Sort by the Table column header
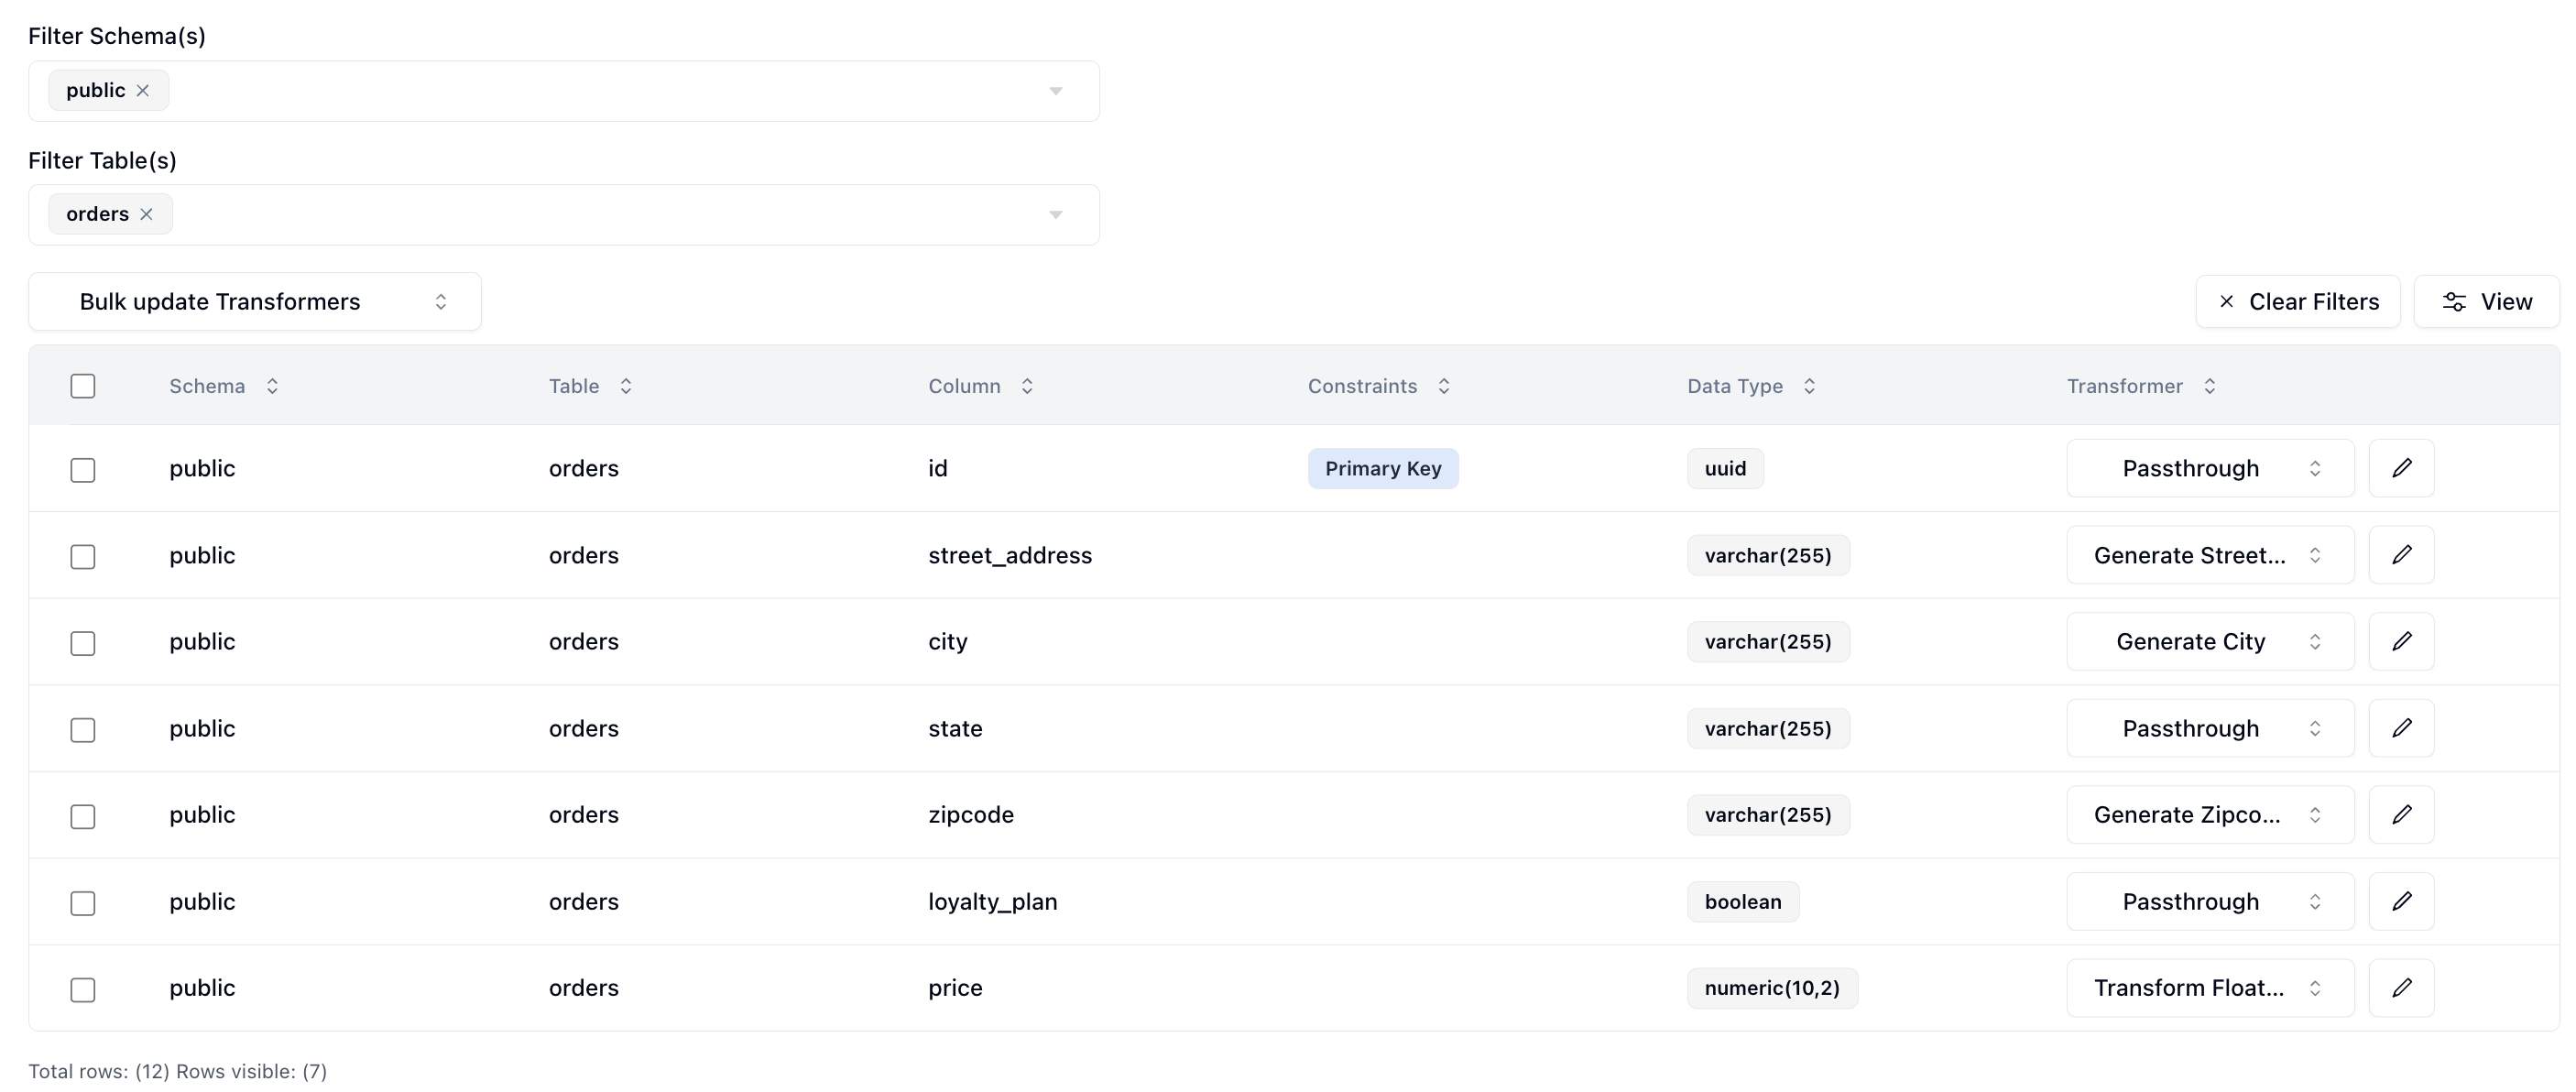2576x1092 pixels. [x=590, y=386]
